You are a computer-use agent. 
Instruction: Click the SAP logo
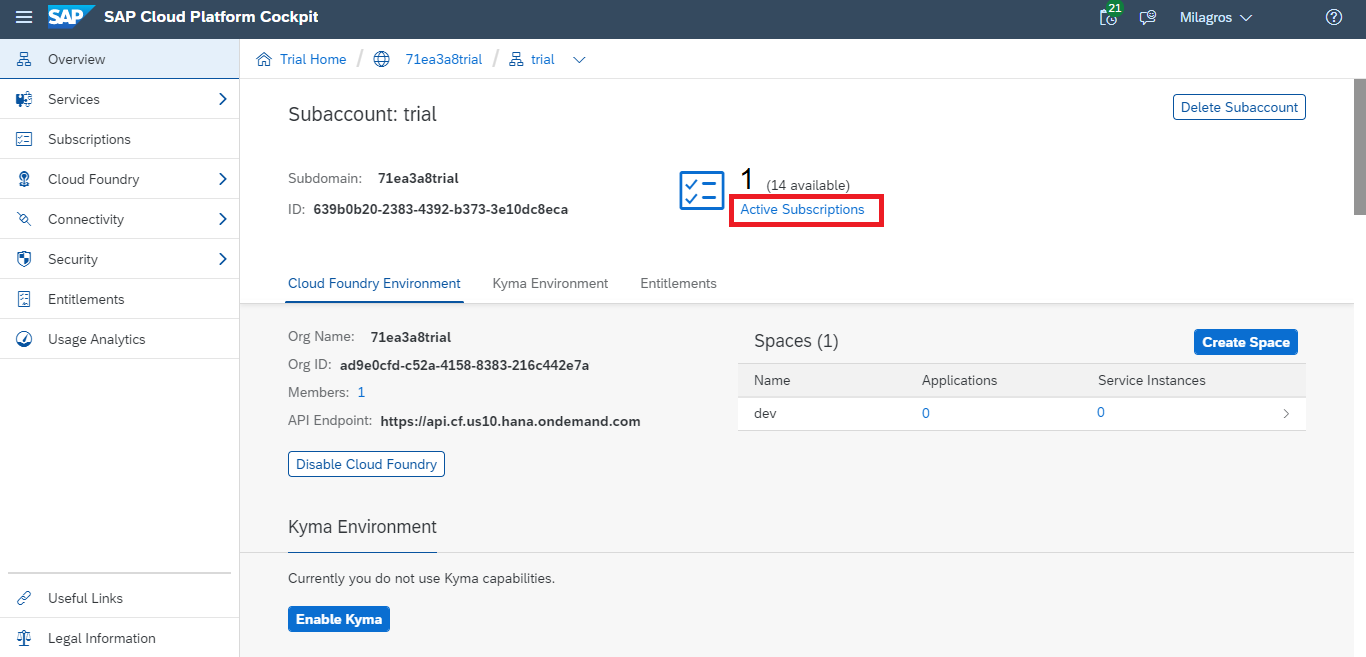point(71,17)
